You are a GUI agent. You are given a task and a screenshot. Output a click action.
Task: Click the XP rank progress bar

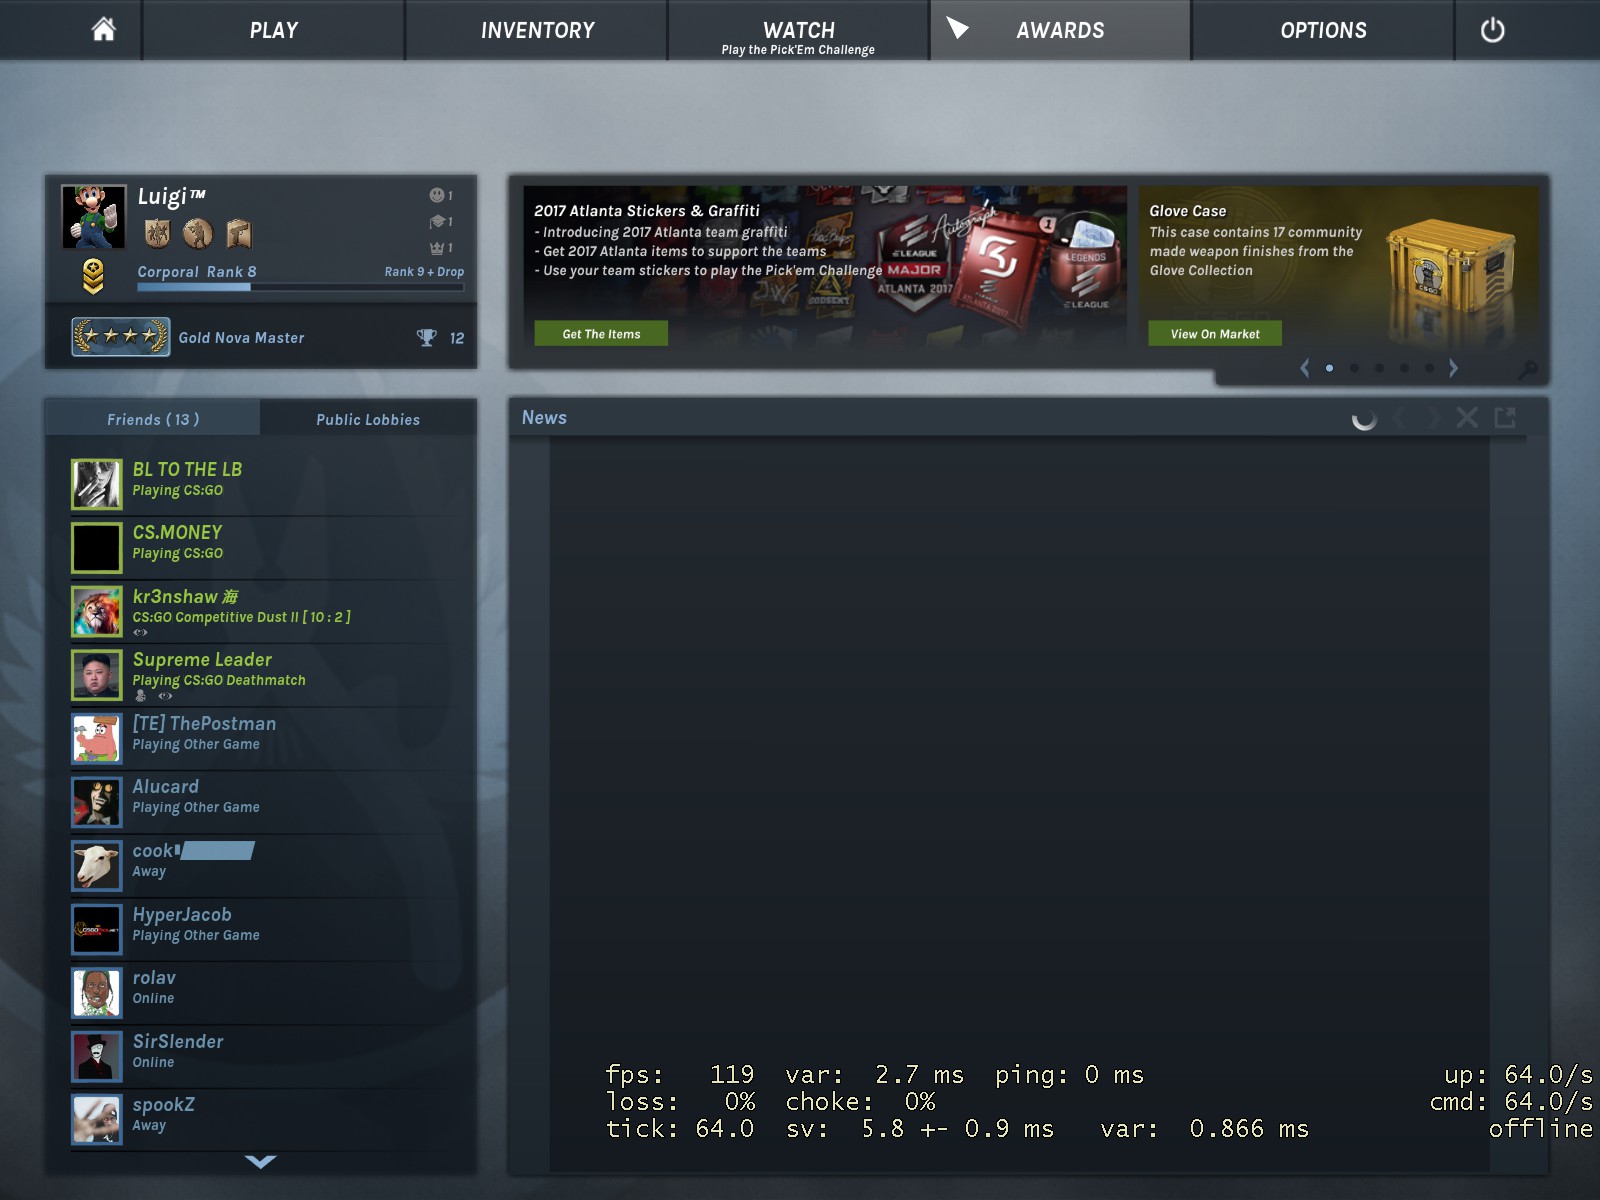(300, 287)
